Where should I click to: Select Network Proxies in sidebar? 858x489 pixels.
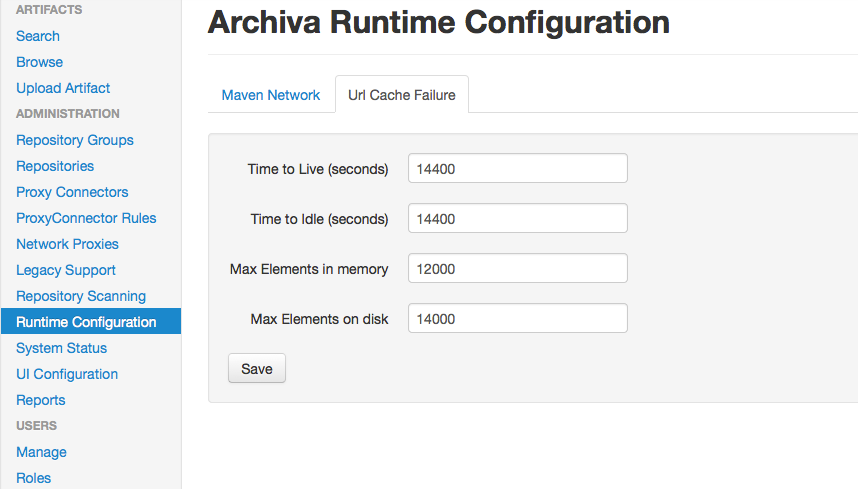[x=67, y=244]
